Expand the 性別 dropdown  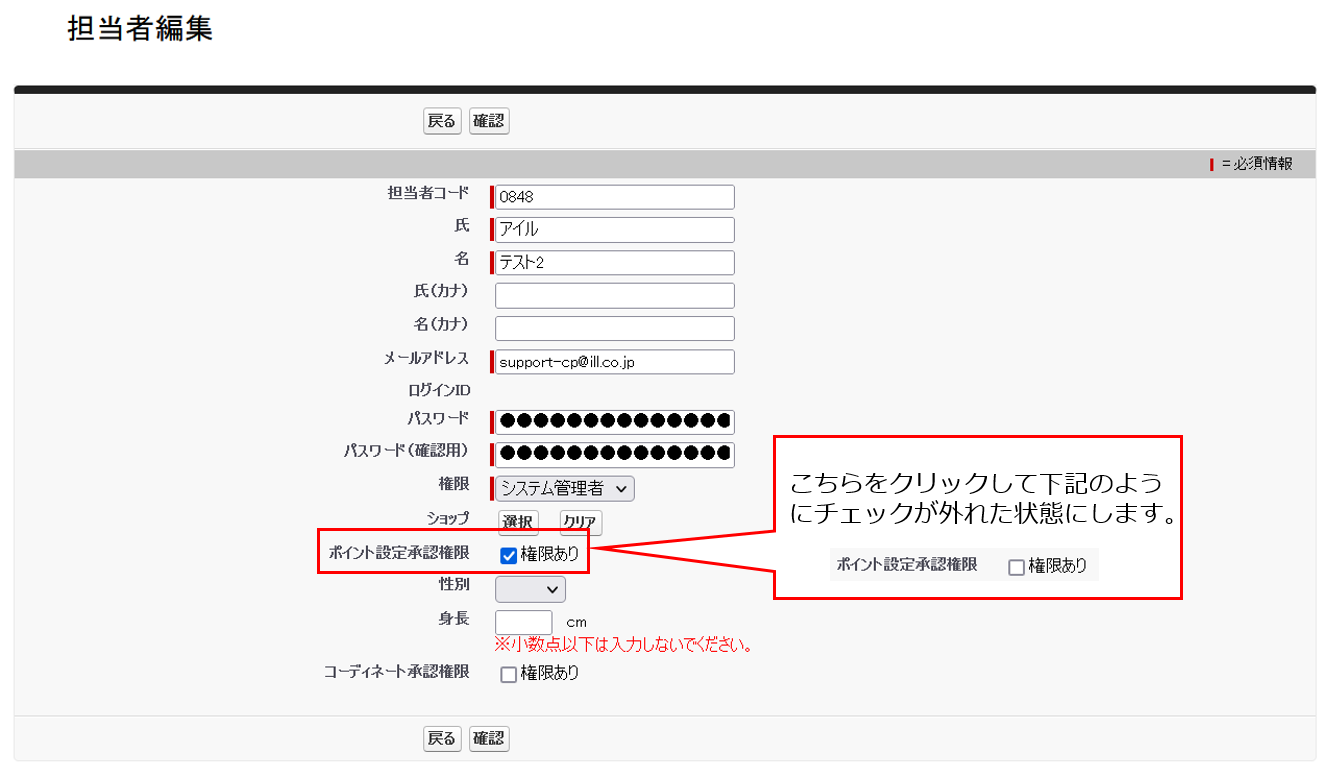click(x=530, y=590)
